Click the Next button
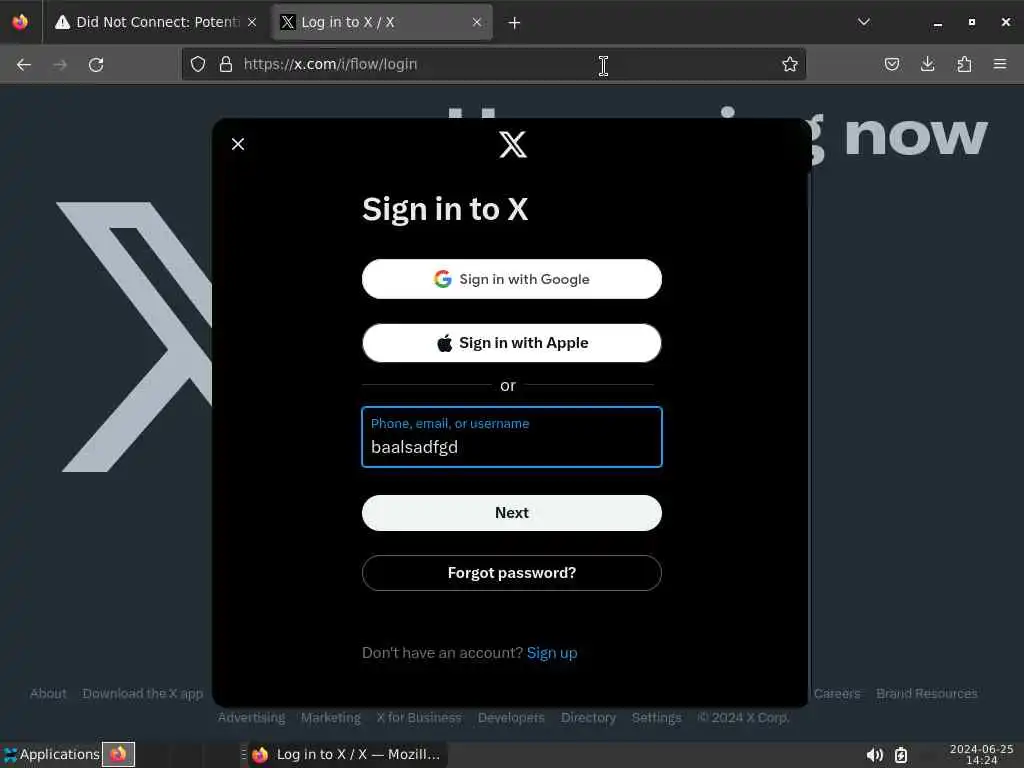 click(512, 513)
